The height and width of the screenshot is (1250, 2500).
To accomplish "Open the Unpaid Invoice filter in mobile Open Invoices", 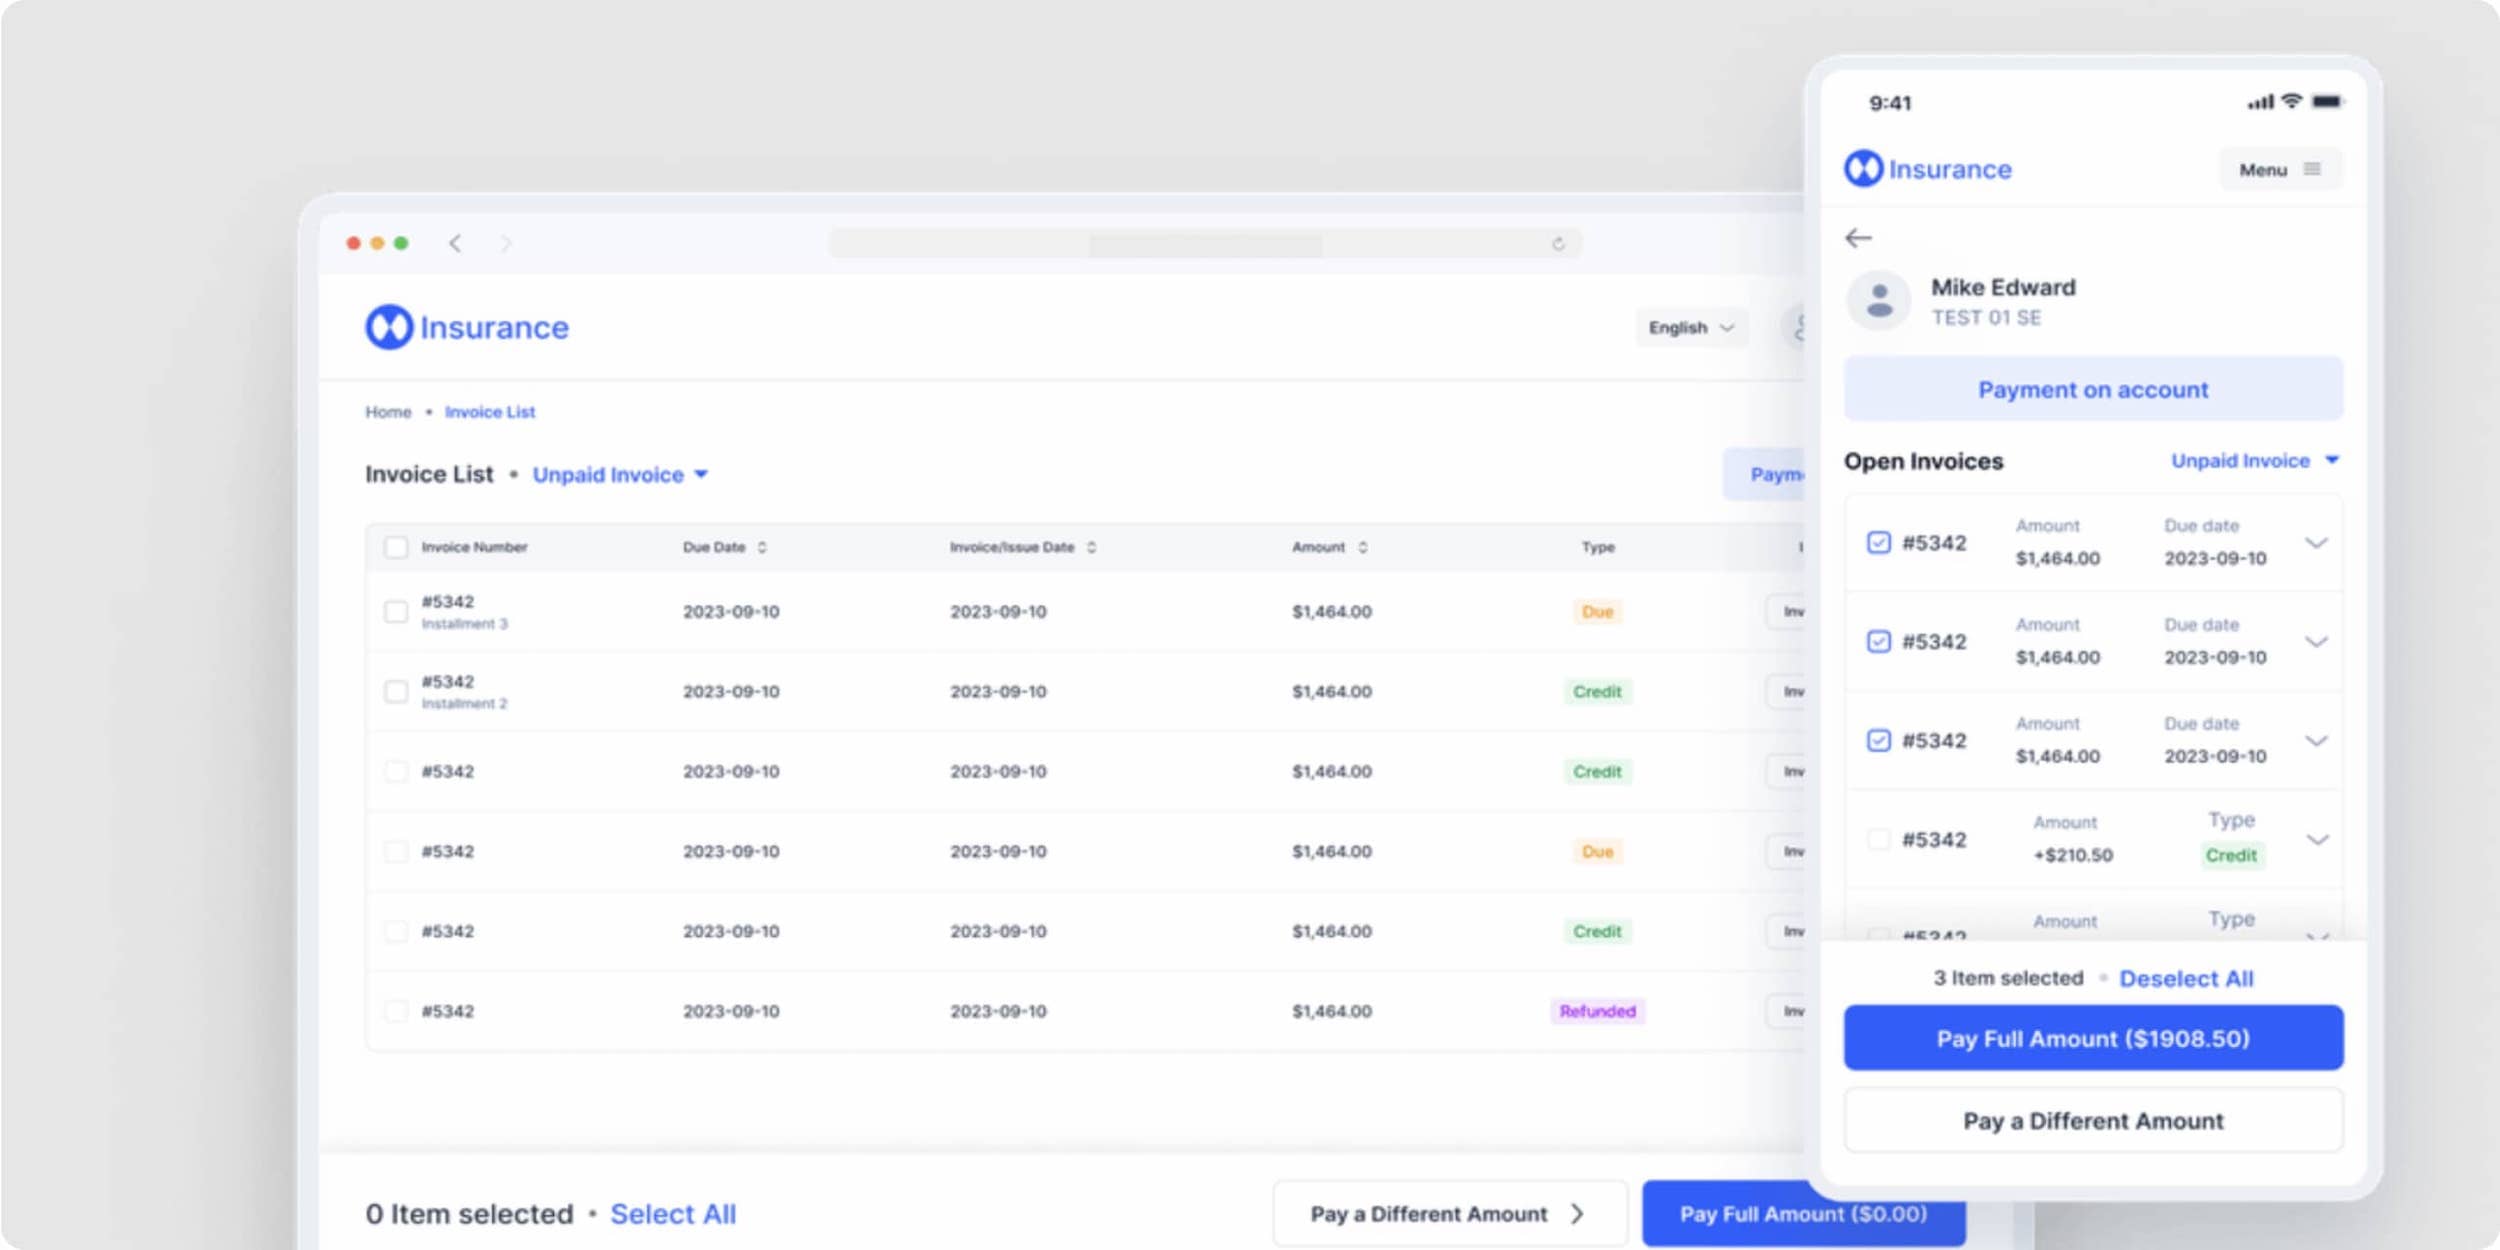I will click(x=2255, y=460).
